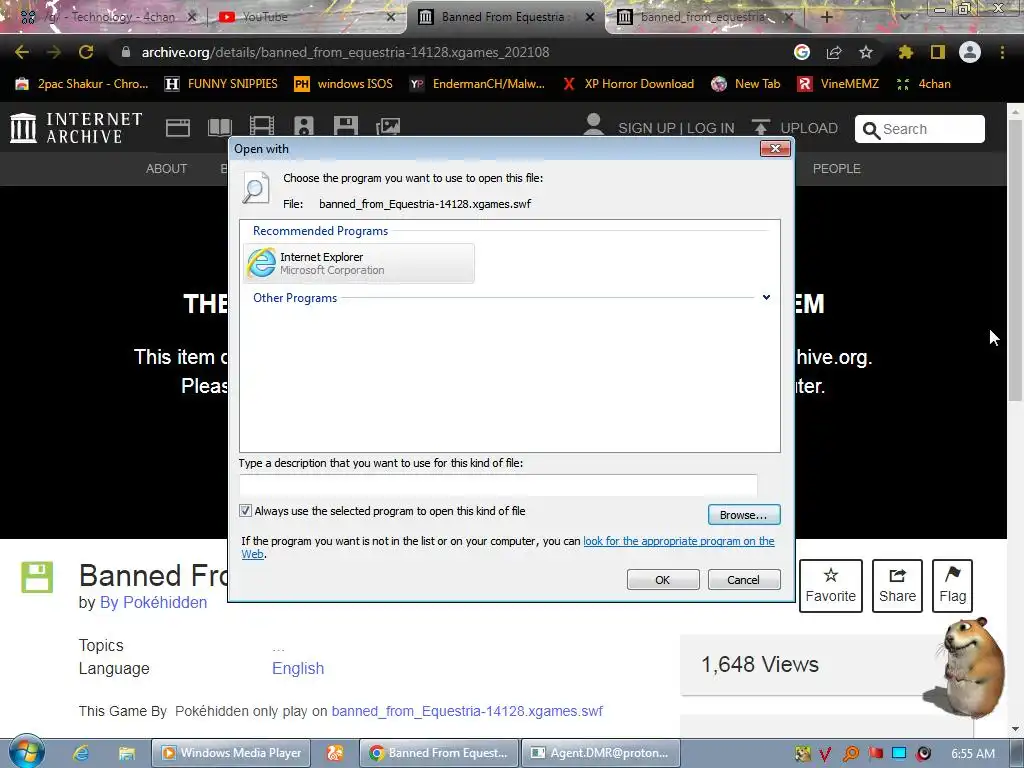Viewport: 1024px width, 768px height.
Task: Click the Flag button
Action: pyautogui.click(x=952, y=585)
